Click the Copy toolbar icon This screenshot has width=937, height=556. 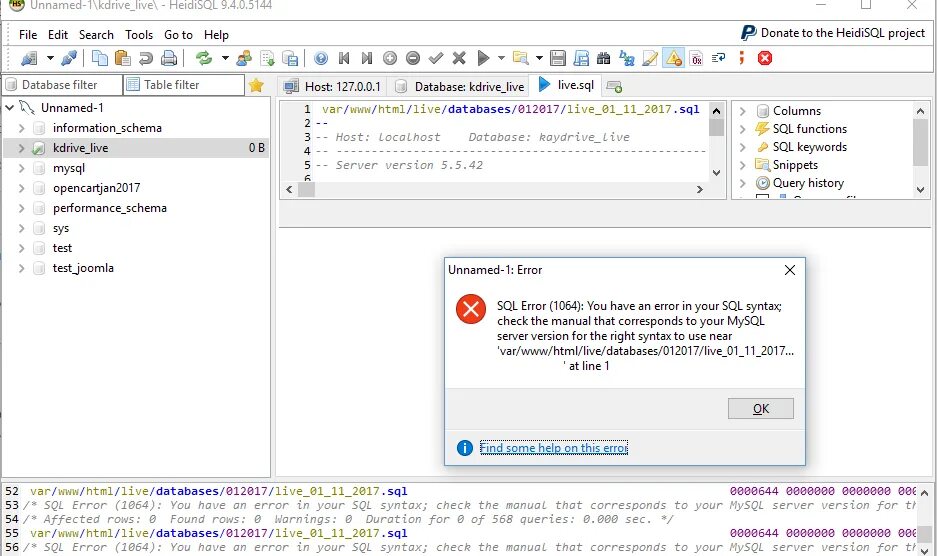(100, 58)
